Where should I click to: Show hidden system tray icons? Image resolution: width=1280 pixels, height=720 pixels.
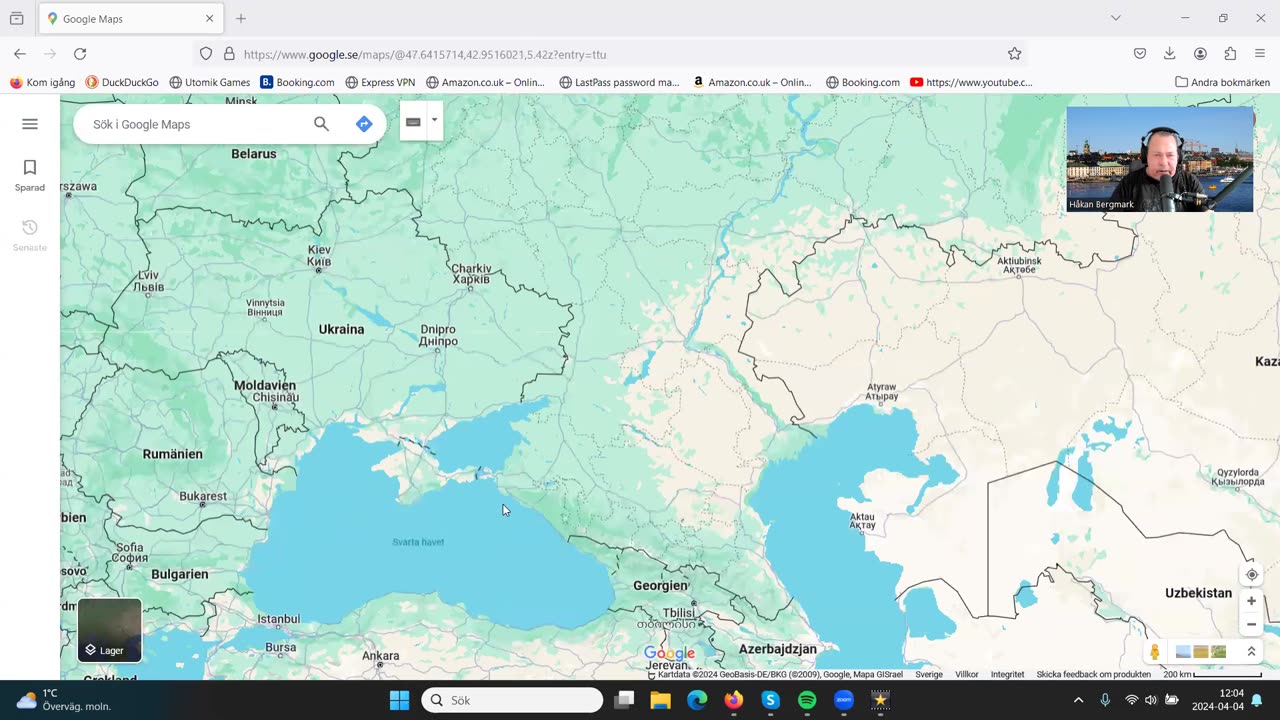pos(1078,700)
